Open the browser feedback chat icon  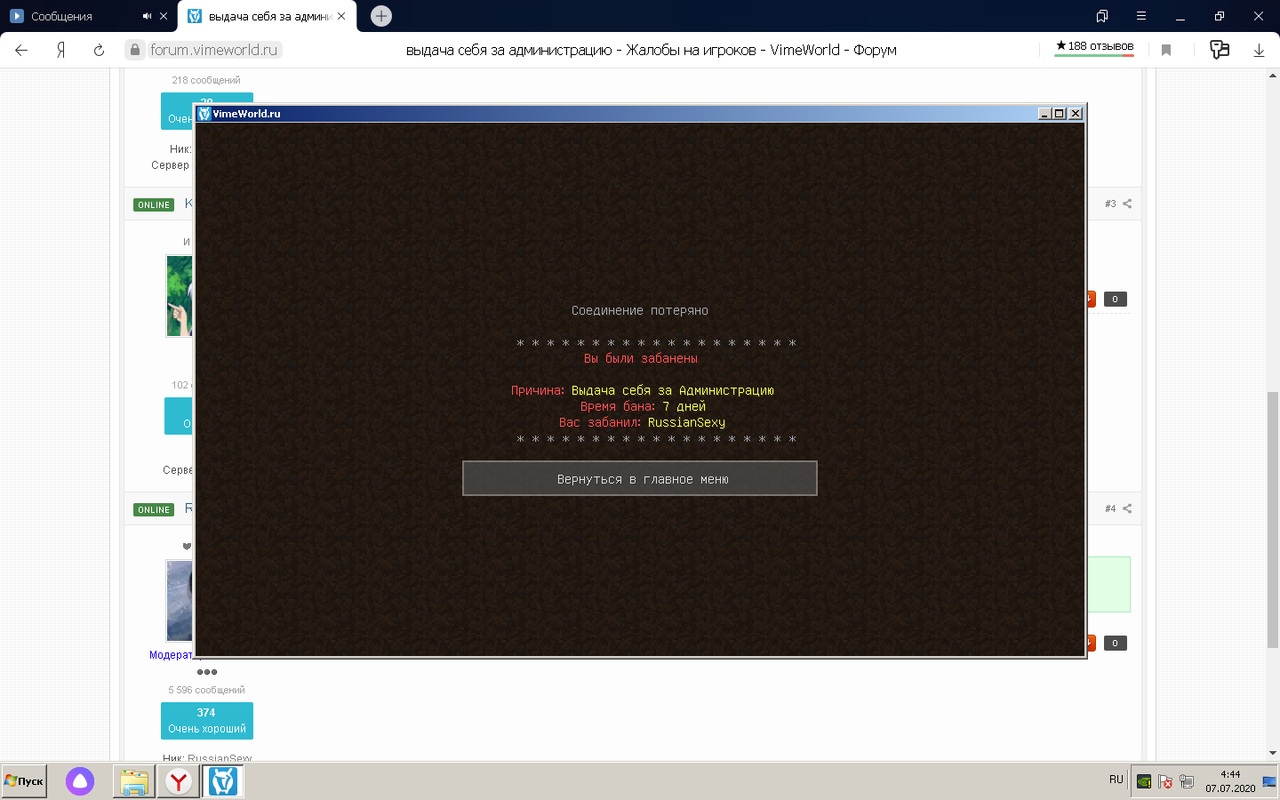1219,50
